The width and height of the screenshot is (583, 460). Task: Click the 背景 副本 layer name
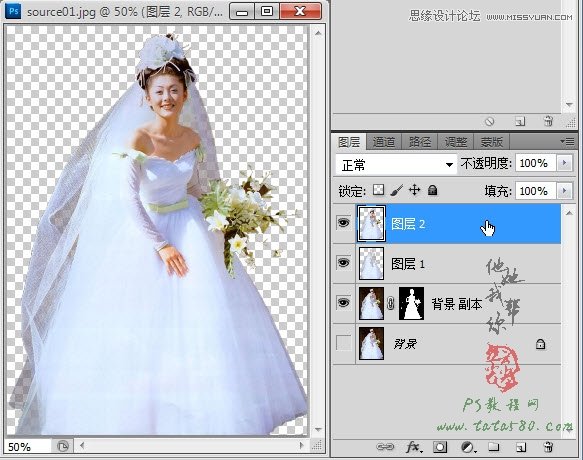[x=457, y=304]
